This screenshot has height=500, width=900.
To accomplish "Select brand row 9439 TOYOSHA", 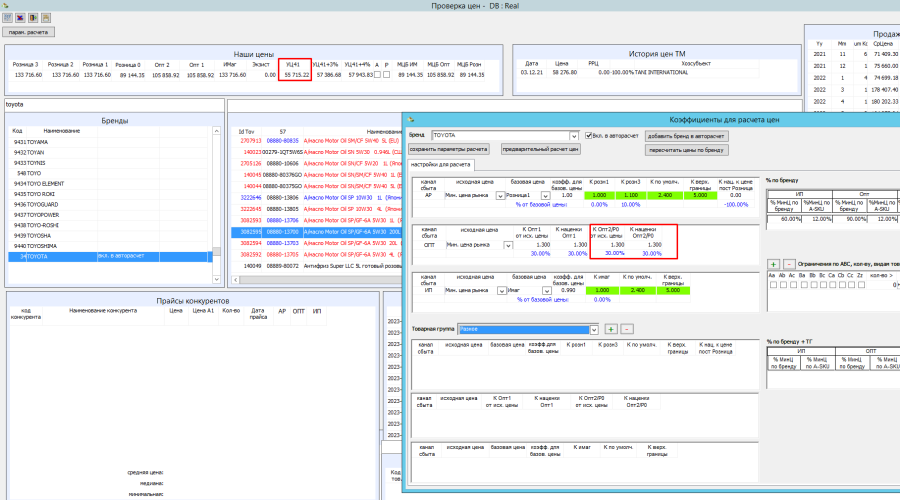I will click(110, 235).
